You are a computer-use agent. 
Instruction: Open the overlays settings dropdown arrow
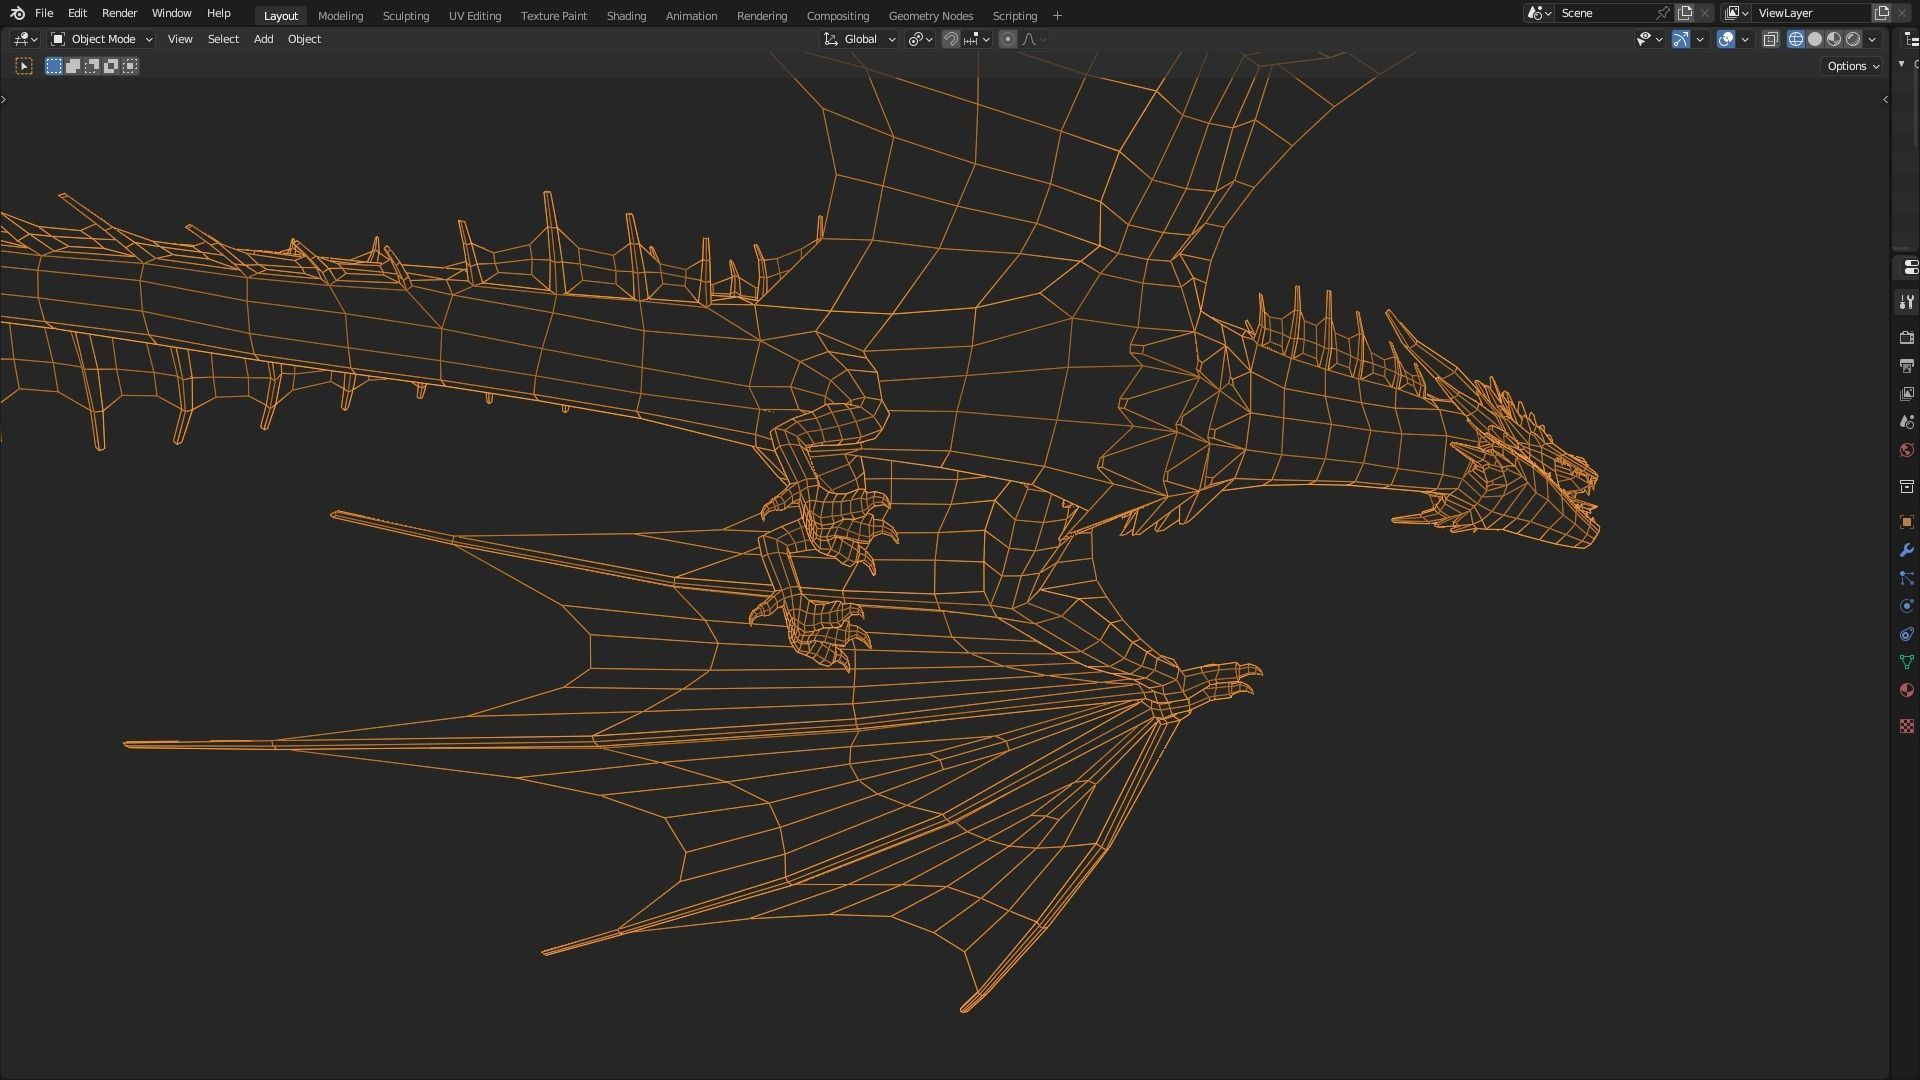click(1745, 39)
